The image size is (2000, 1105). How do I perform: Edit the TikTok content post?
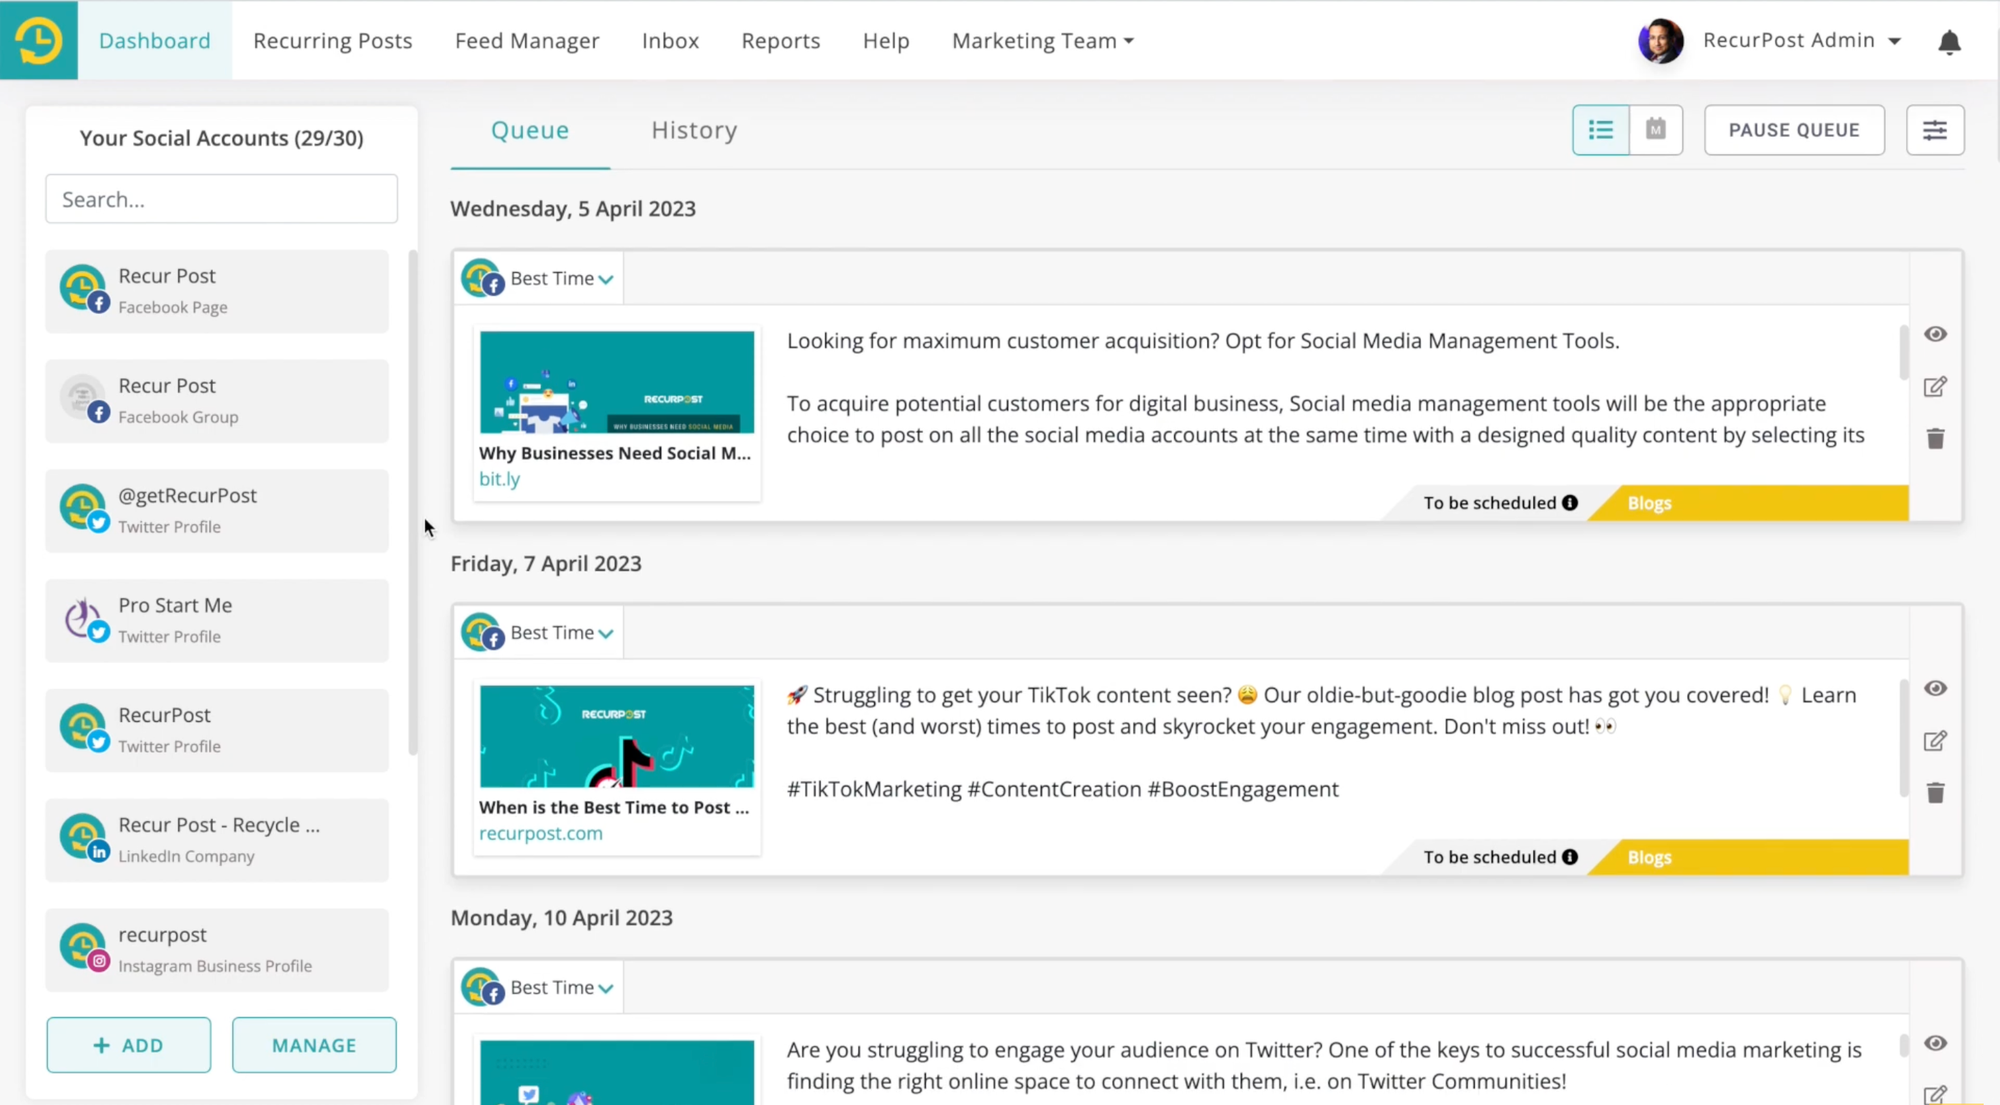tap(1935, 741)
